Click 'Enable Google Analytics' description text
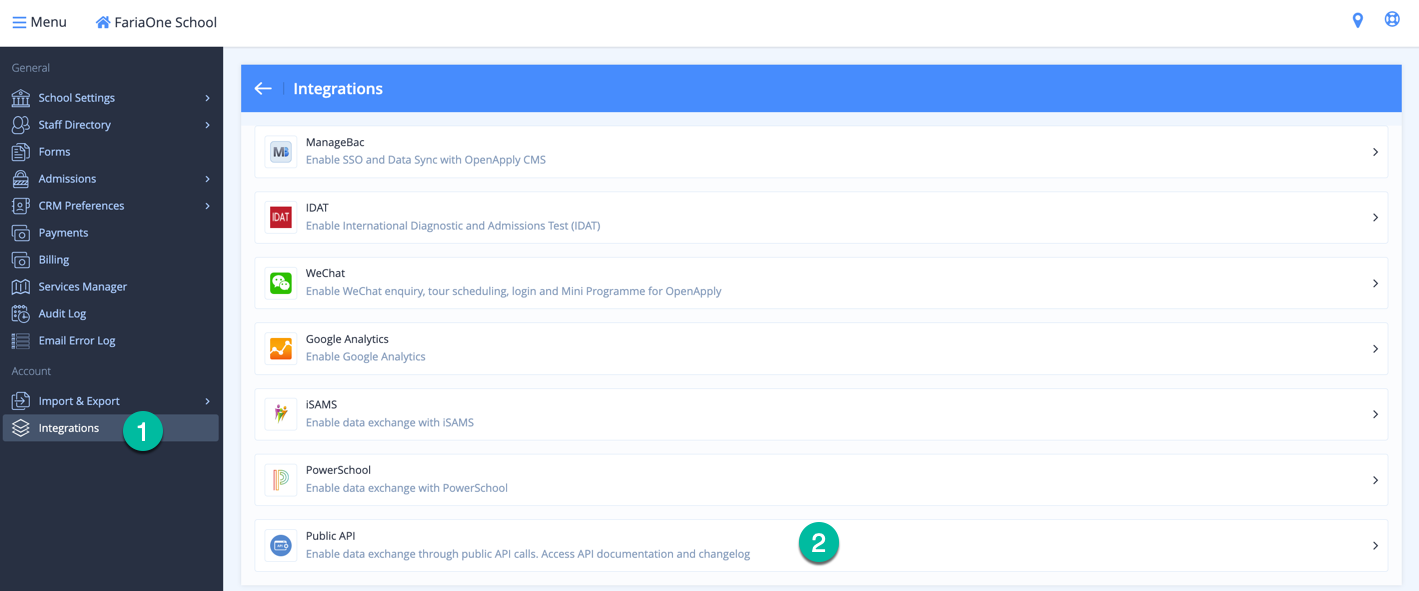Image resolution: width=1419 pixels, height=591 pixels. (366, 357)
